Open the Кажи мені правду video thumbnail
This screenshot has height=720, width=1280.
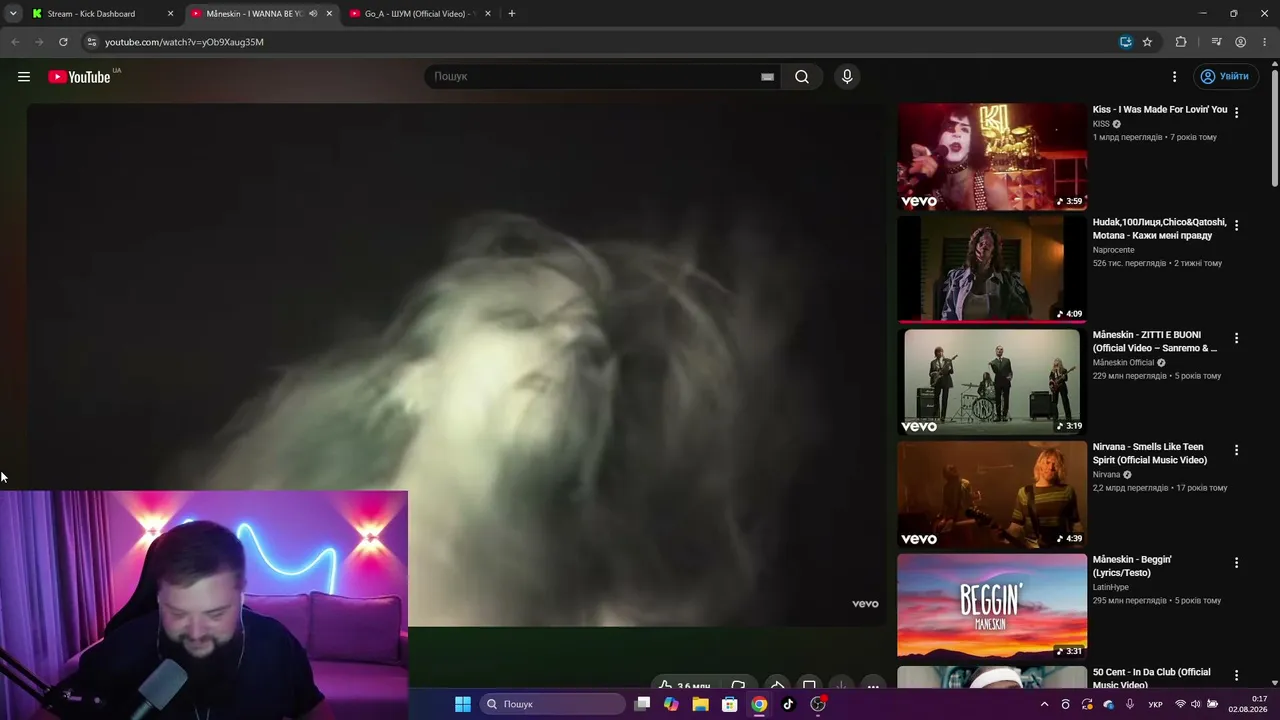pos(992,269)
